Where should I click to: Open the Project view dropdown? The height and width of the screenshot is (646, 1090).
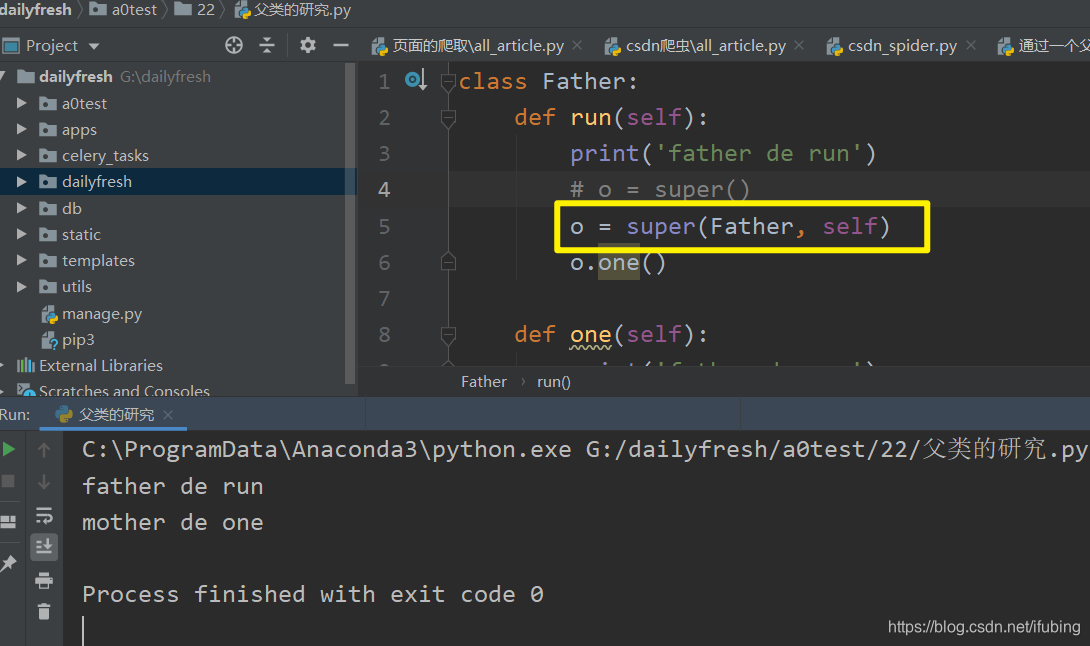coord(94,47)
